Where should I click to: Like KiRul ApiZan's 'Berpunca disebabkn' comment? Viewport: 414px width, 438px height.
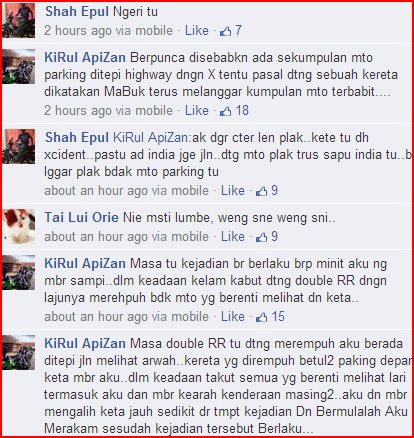click(197, 110)
